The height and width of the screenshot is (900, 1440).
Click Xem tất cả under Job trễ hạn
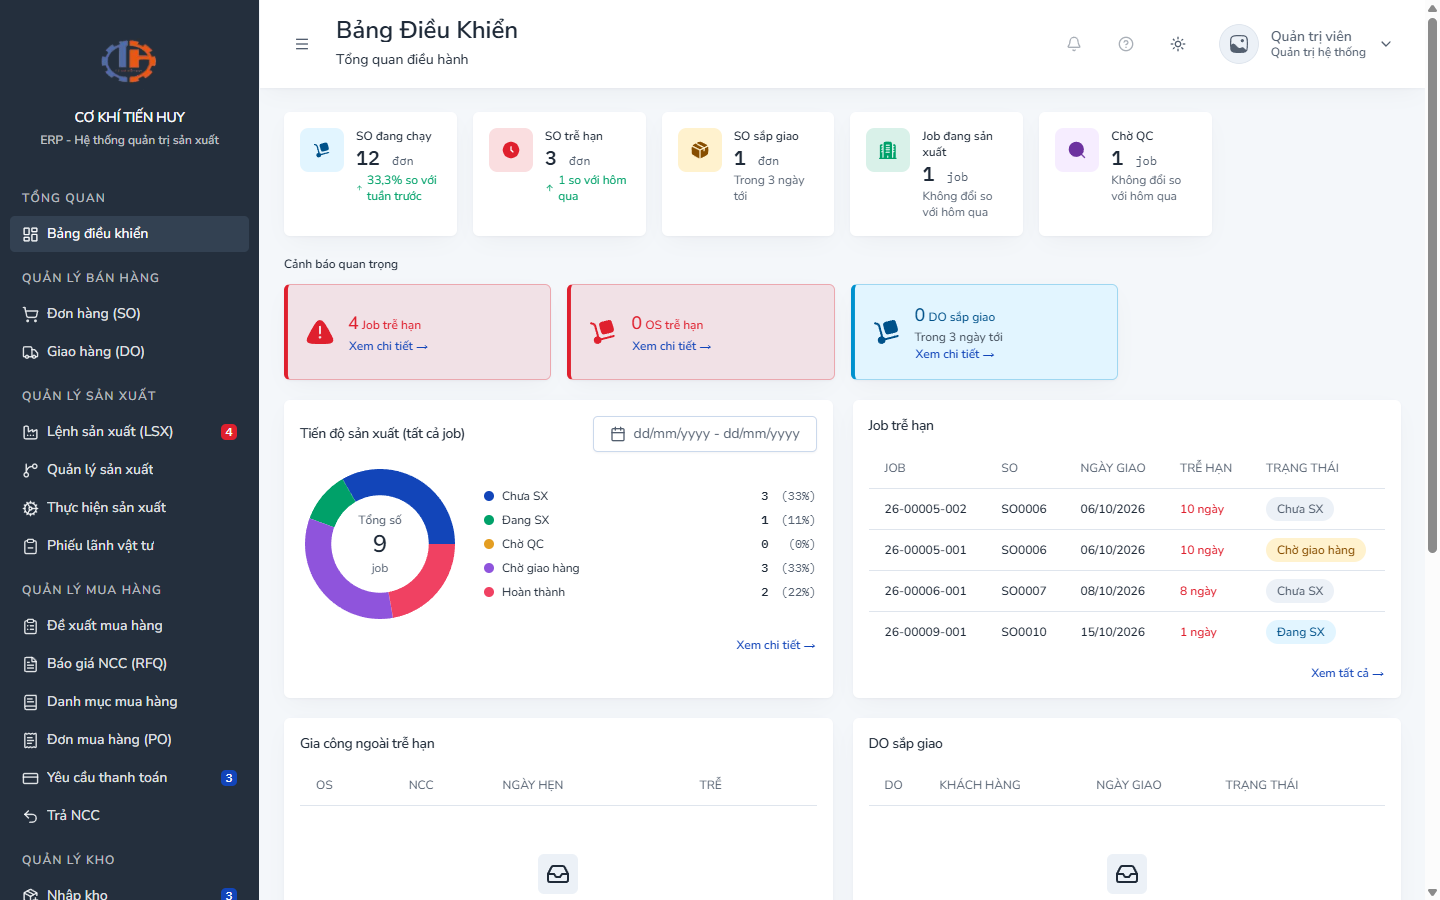click(1347, 673)
